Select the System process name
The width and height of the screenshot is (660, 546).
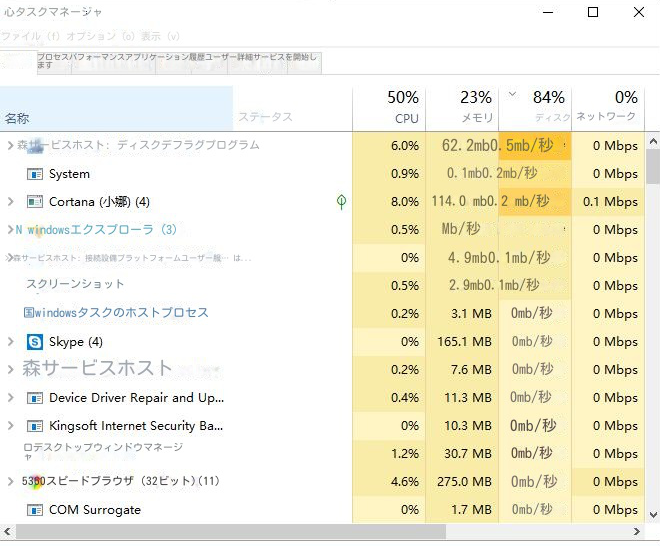point(69,174)
